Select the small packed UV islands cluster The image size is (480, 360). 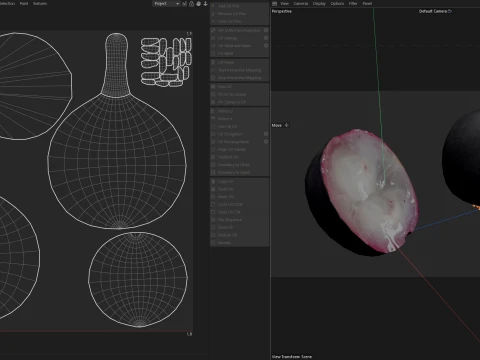point(166,62)
